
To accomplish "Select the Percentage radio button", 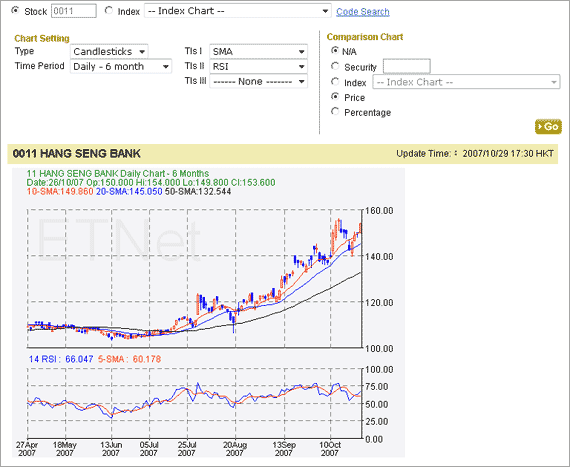I will (x=335, y=111).
